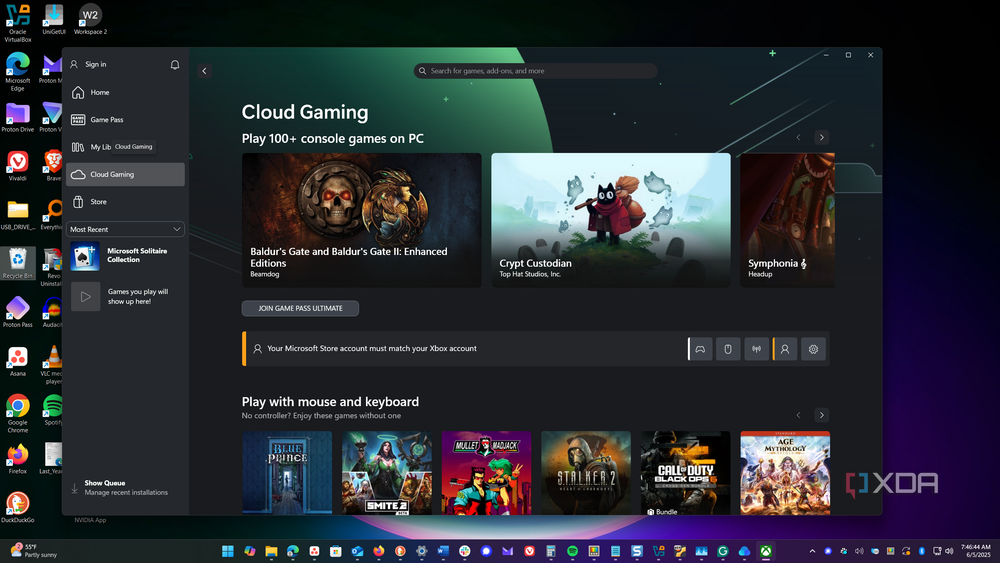Image resolution: width=1000 pixels, height=563 pixels.
Task: Select Cloud Gaming in sidebar
Action: tap(125, 174)
